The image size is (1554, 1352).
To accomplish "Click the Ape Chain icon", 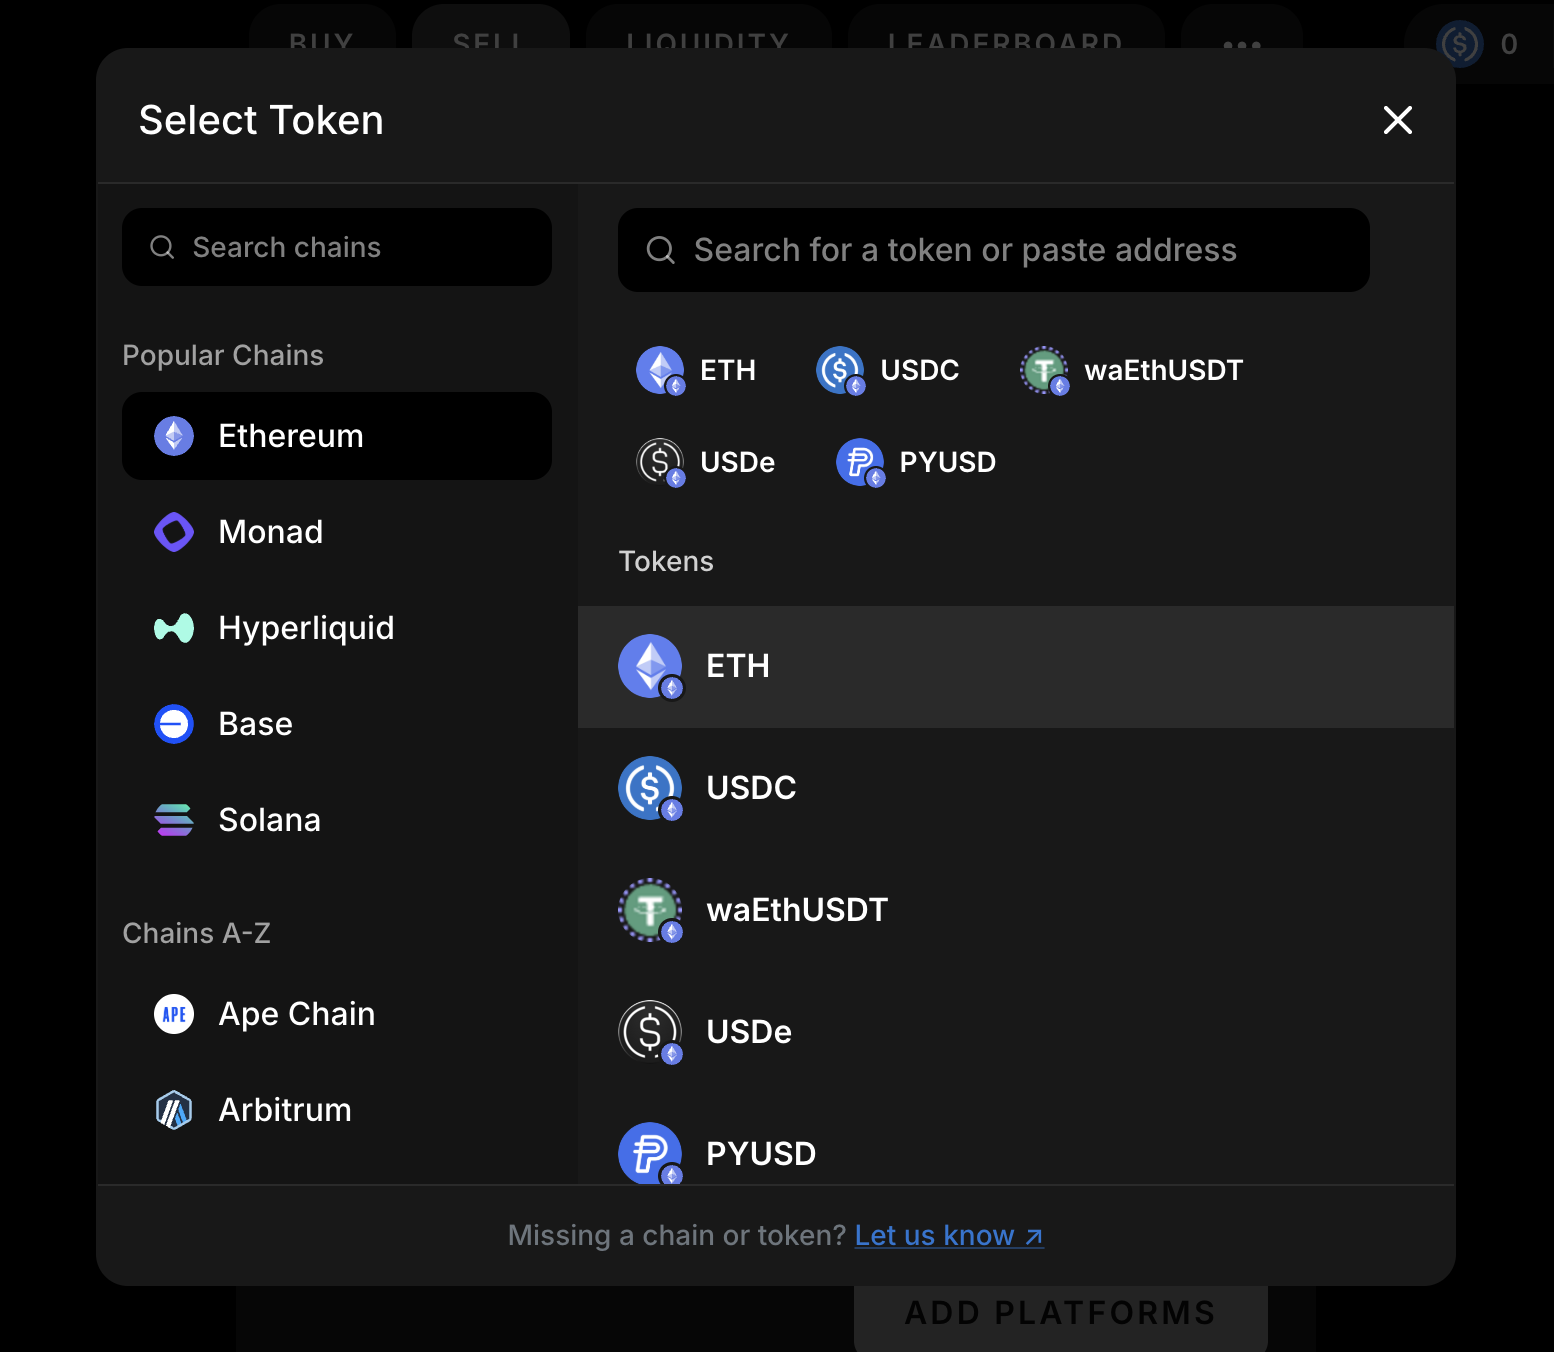I will [173, 1013].
